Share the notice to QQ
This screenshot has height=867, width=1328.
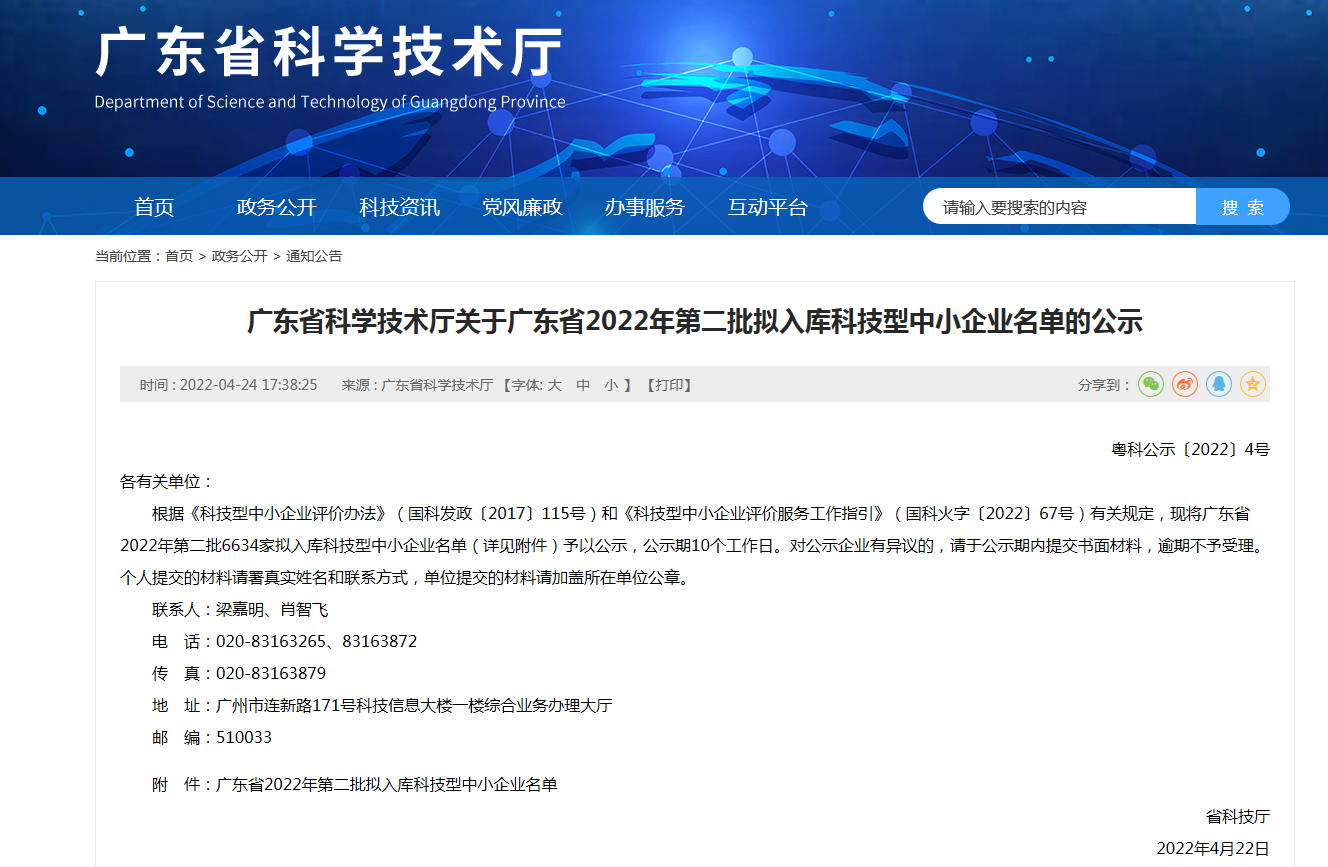click(1219, 384)
